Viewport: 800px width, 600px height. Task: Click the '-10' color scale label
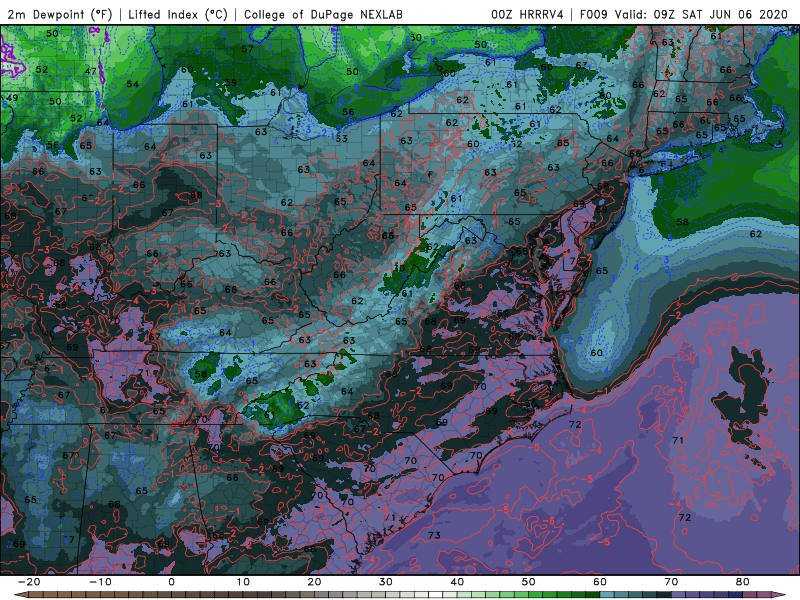100,582
